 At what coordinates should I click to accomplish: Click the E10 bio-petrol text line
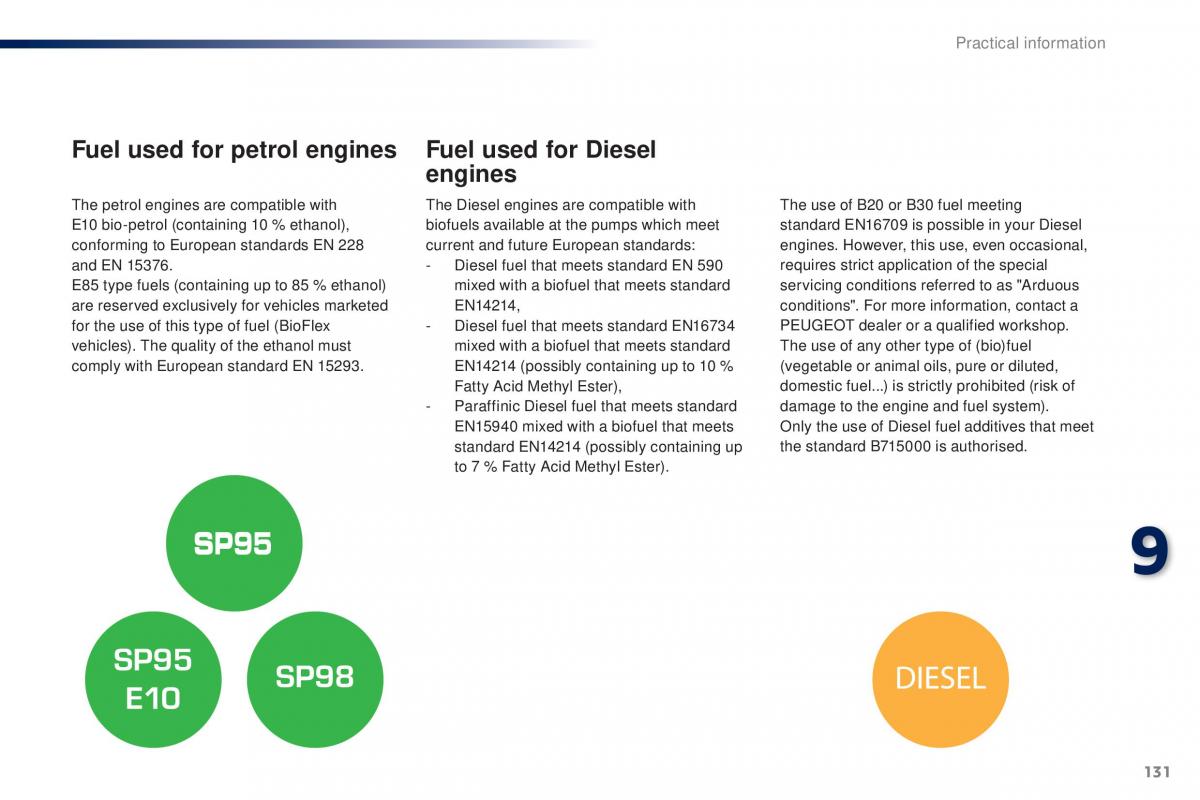(x=210, y=225)
